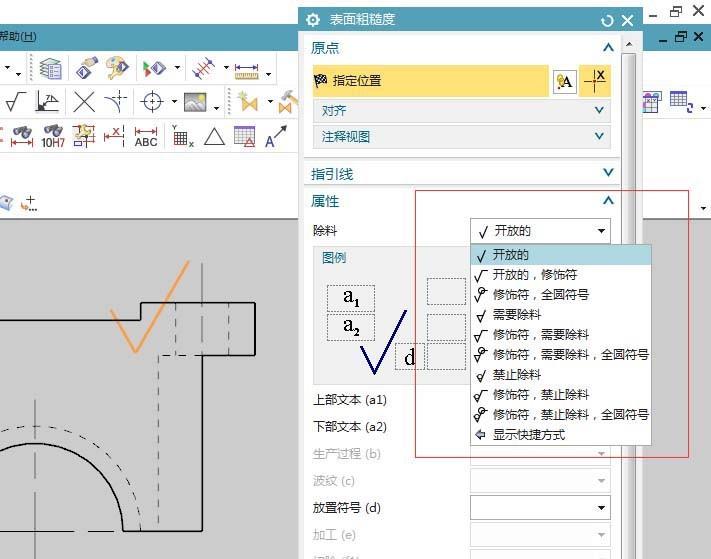Viewport: 711px width, 559px height.
Task: Select the surface roughness symbol tool
Action: [x=16, y=102]
